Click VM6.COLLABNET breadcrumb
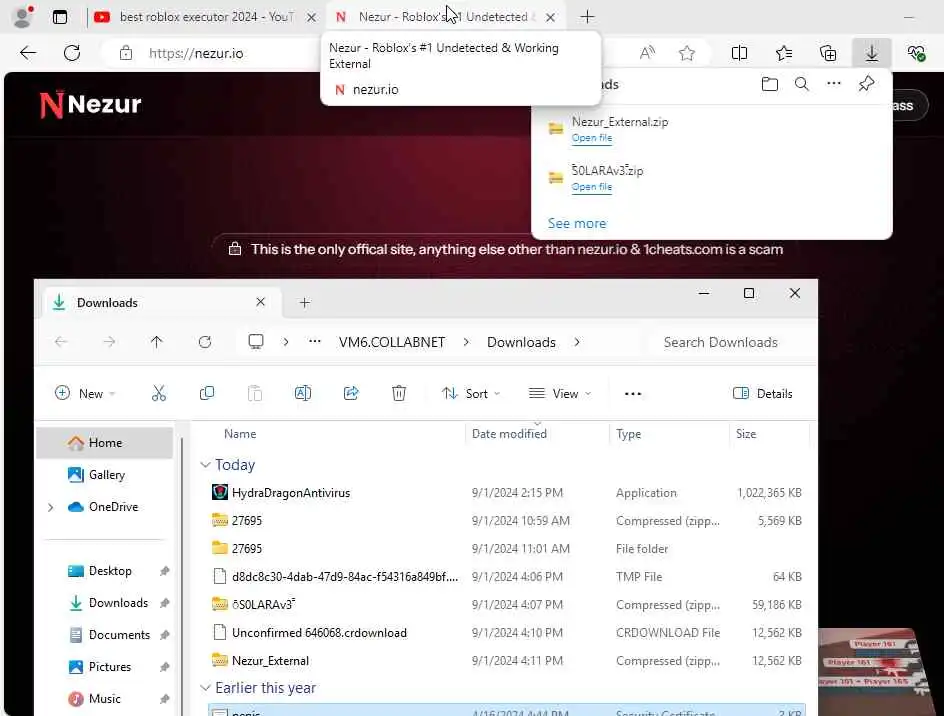 point(392,342)
